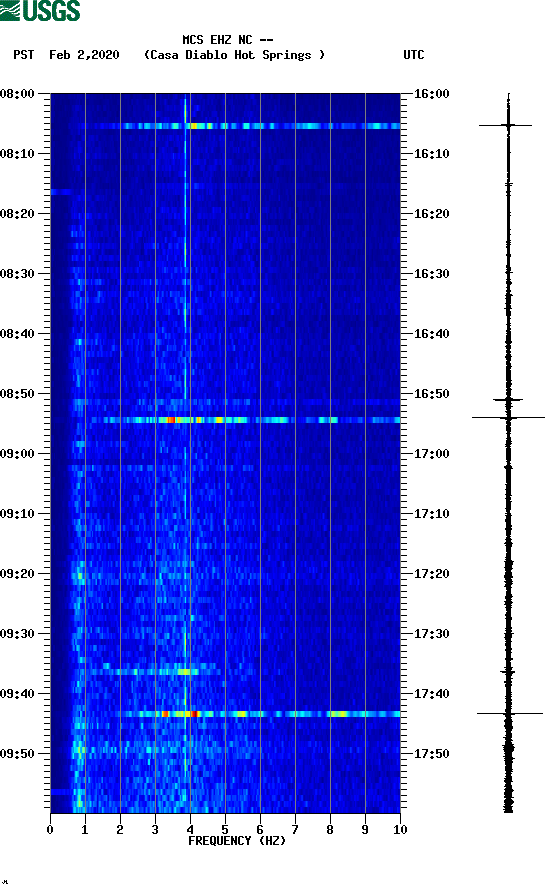Click the 1 Hz frequency tick label
This screenshot has width=552, height=893.
85,830
